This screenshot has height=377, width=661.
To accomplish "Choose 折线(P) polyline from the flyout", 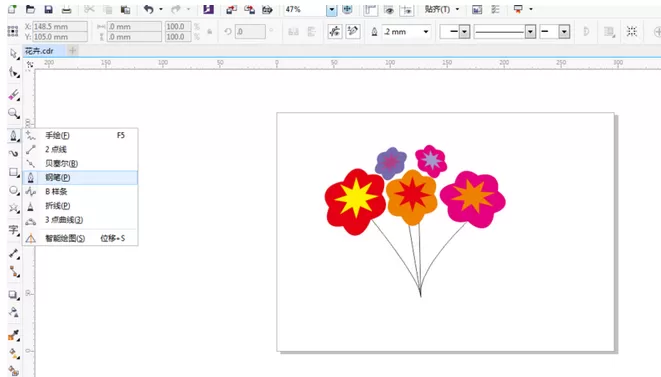I will coord(80,206).
